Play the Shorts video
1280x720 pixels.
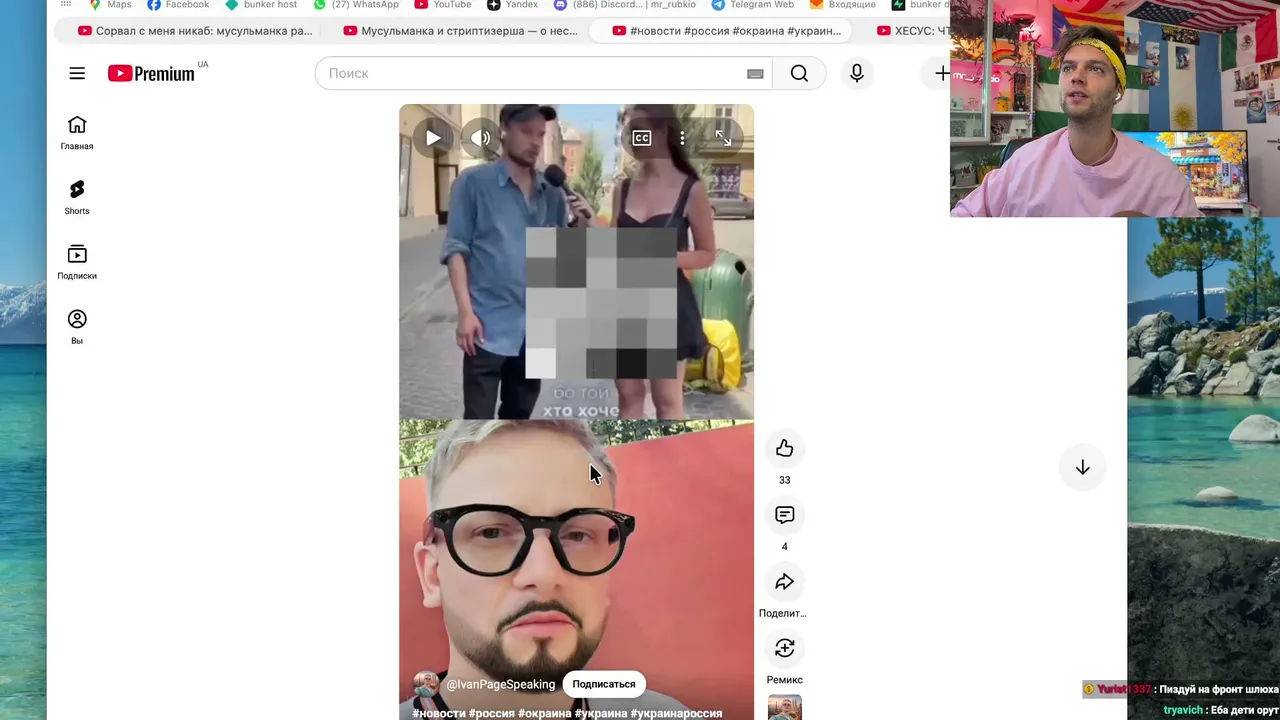[433, 138]
